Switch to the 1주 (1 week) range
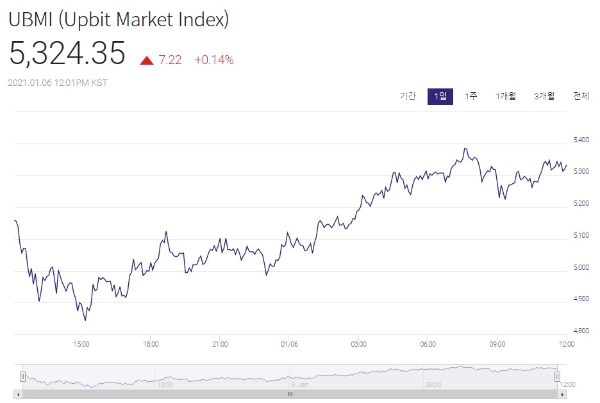600x403 pixels. point(472,96)
